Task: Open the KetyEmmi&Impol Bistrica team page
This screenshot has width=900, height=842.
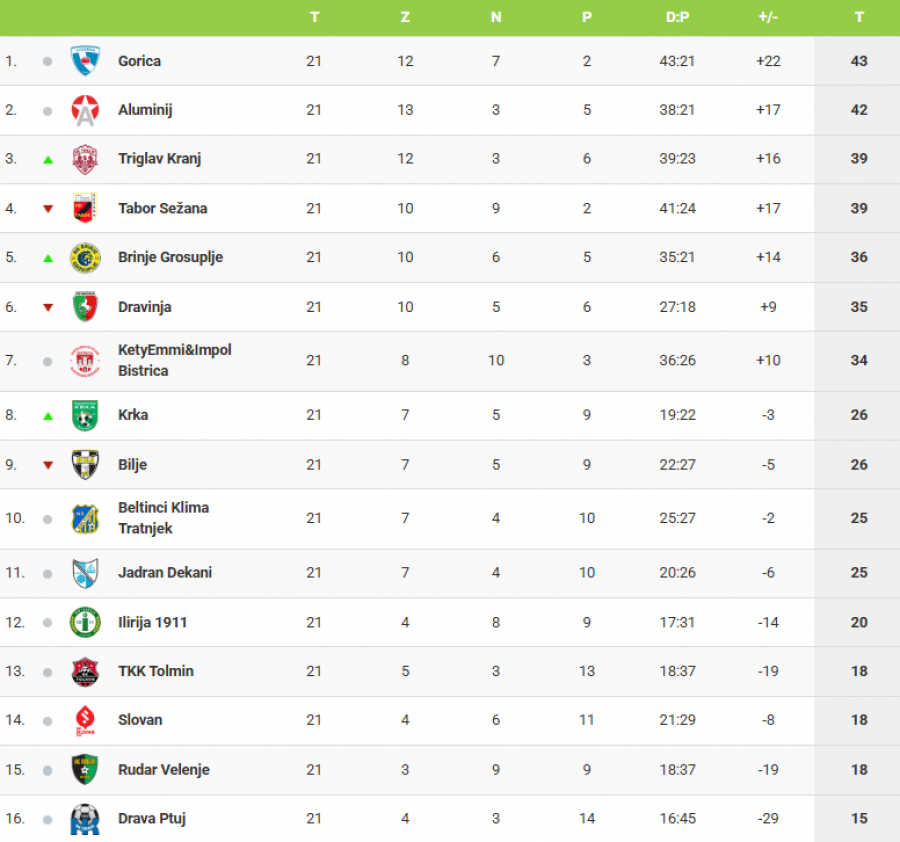Action: pos(174,360)
